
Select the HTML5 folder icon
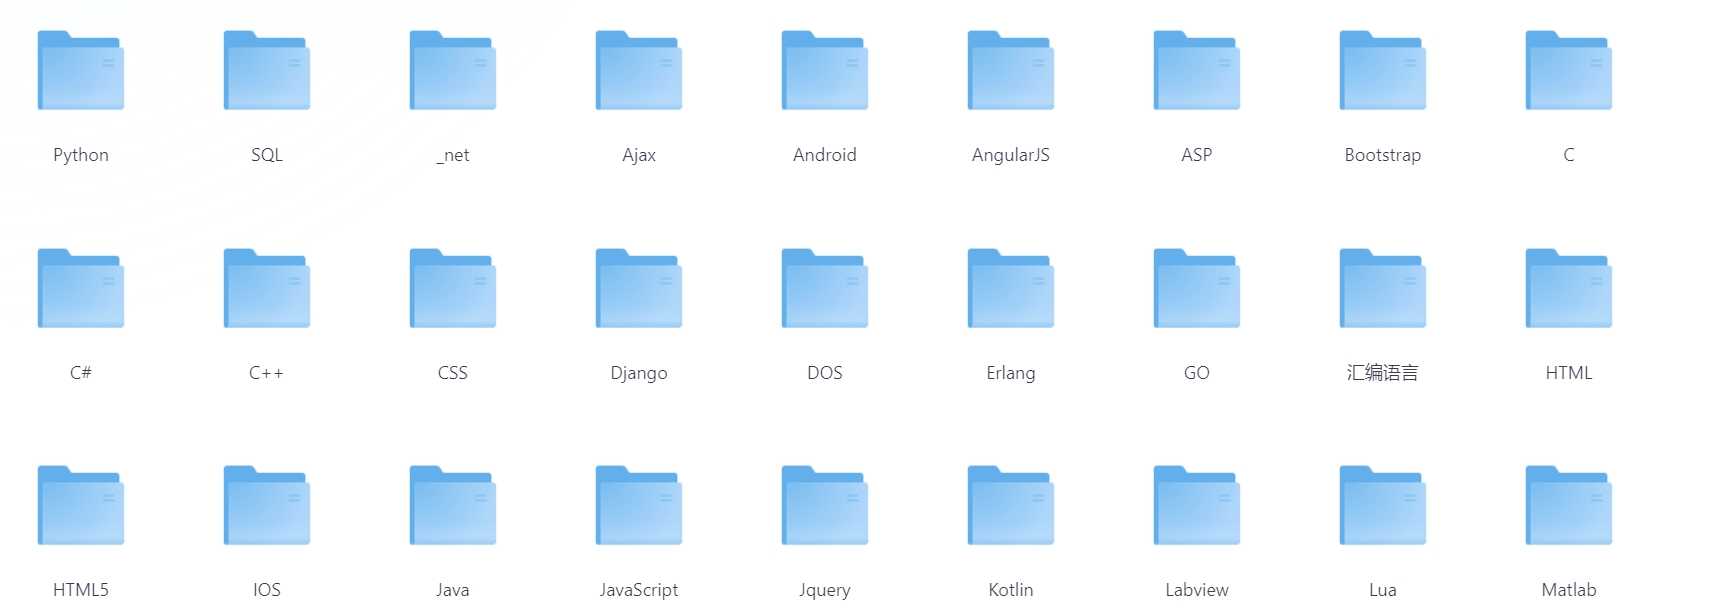point(81,505)
